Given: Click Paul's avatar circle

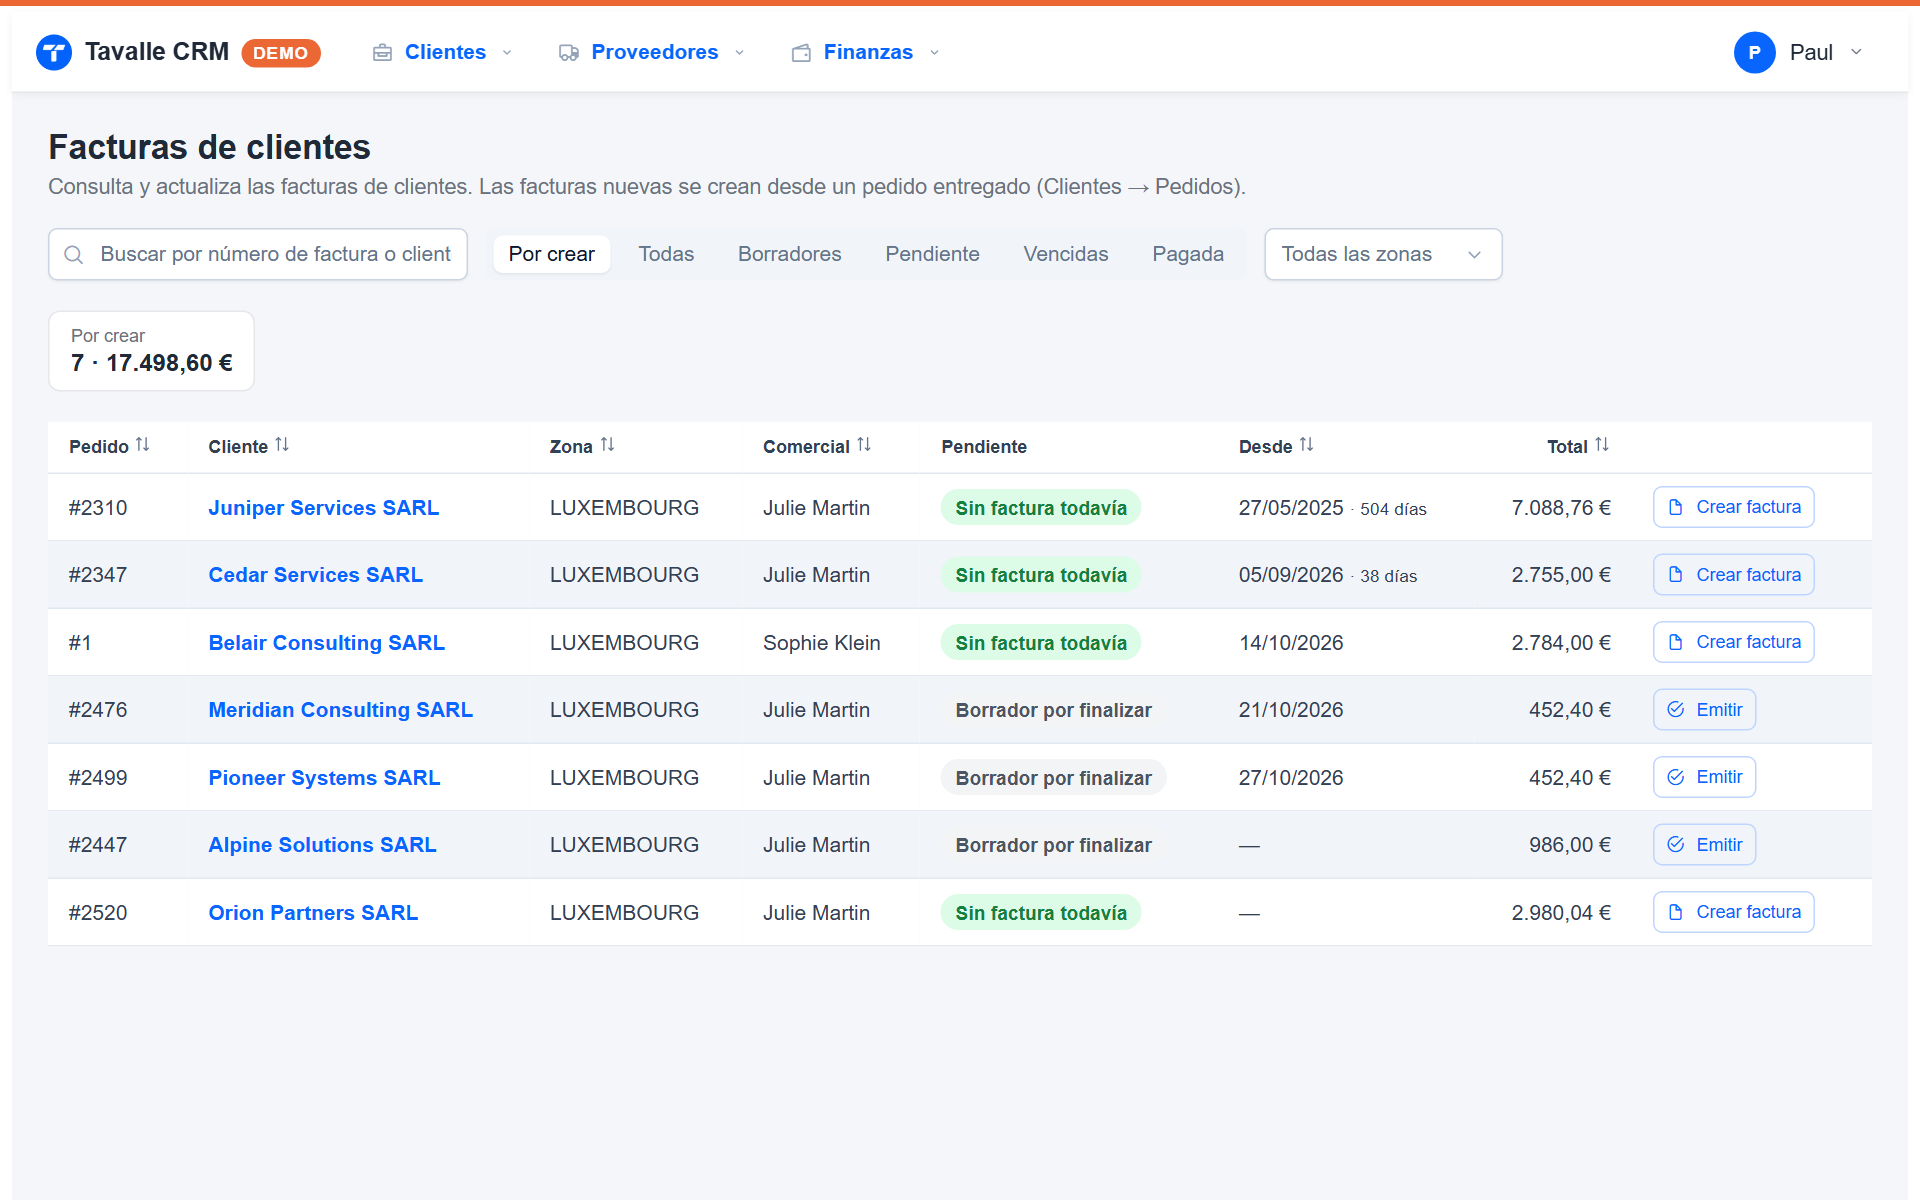Looking at the screenshot, I should tap(1754, 52).
